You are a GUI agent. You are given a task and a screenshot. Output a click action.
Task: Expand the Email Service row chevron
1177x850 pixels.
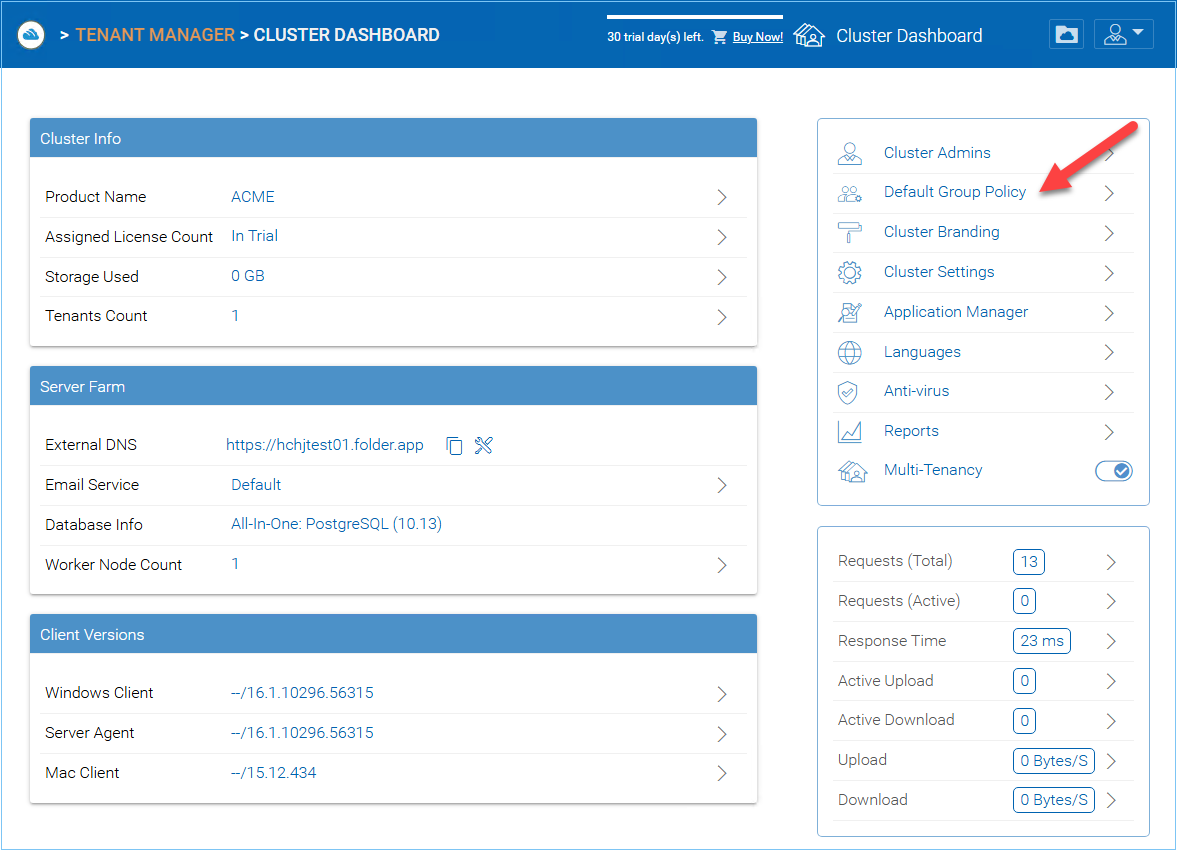pyautogui.click(x=721, y=485)
